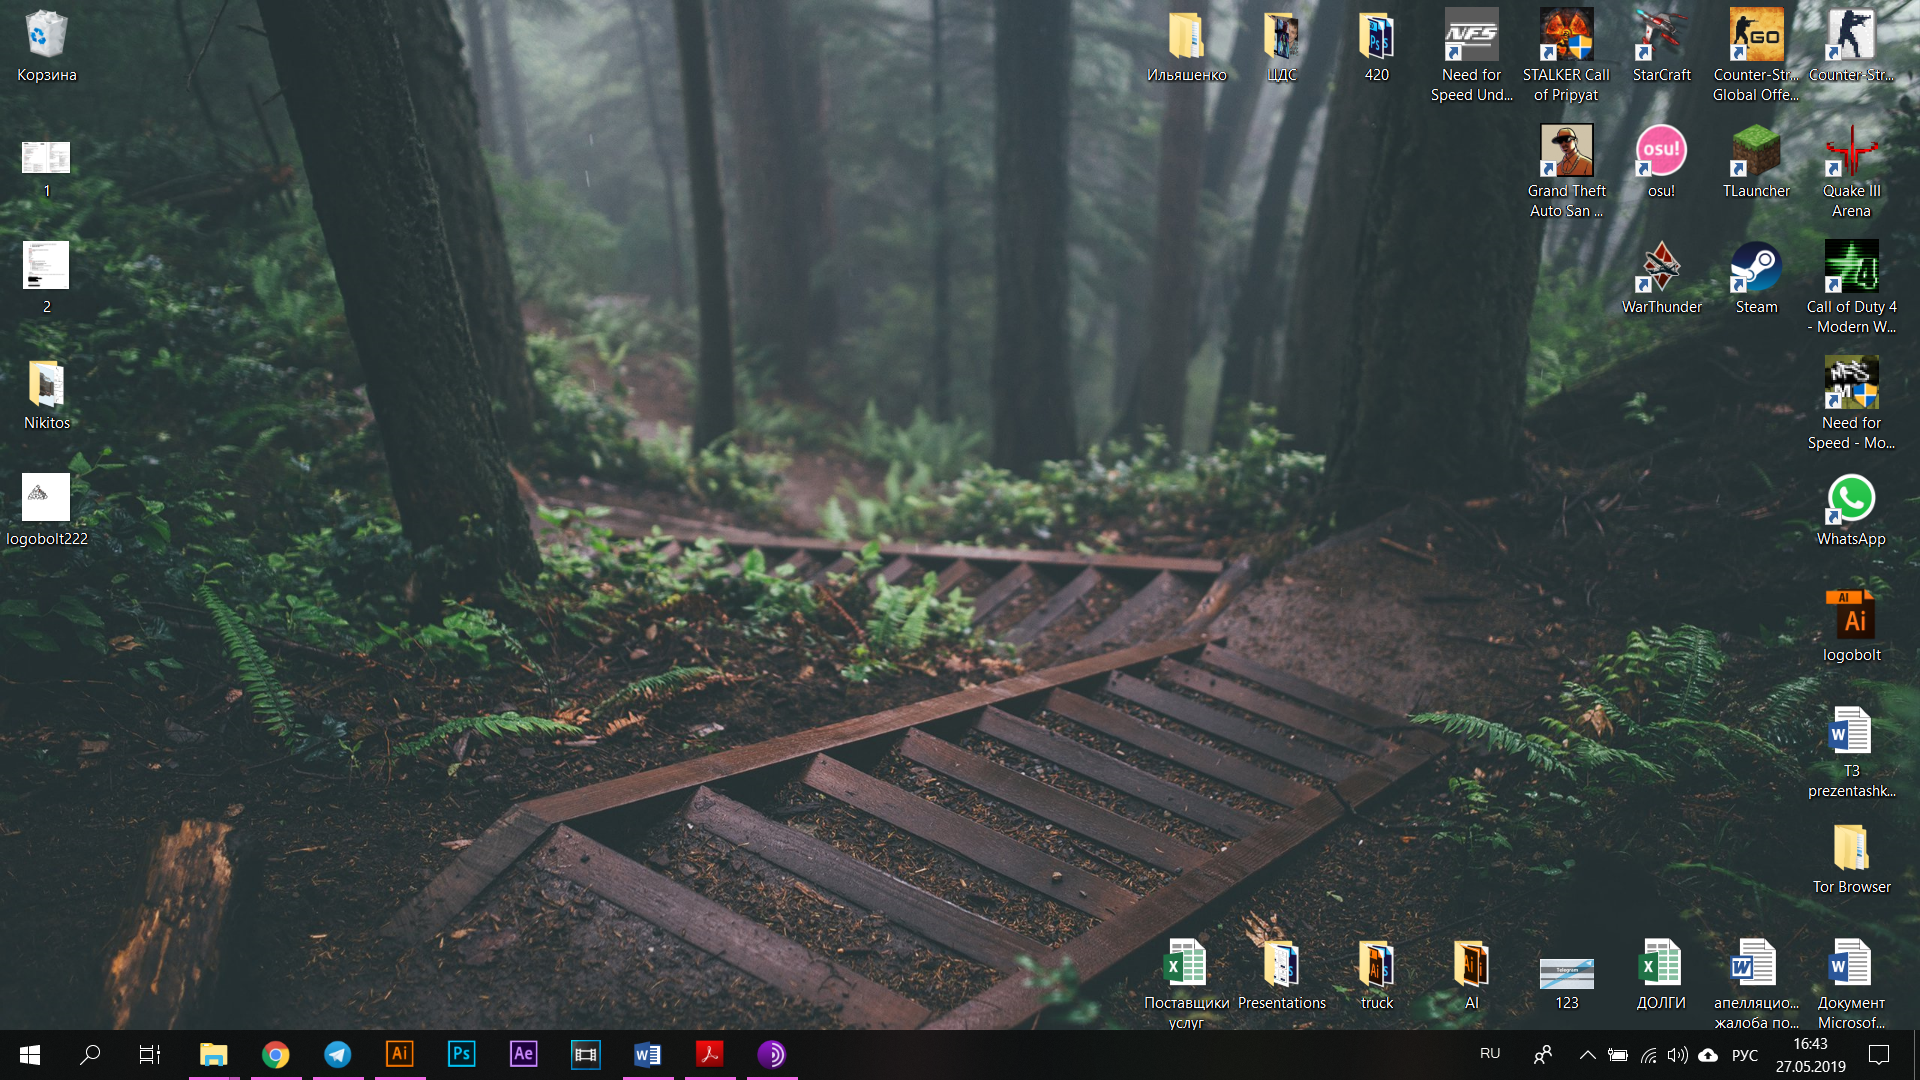This screenshot has height=1080, width=1920.
Task: Open the Action Center notifications
Action: coord(1879,1055)
